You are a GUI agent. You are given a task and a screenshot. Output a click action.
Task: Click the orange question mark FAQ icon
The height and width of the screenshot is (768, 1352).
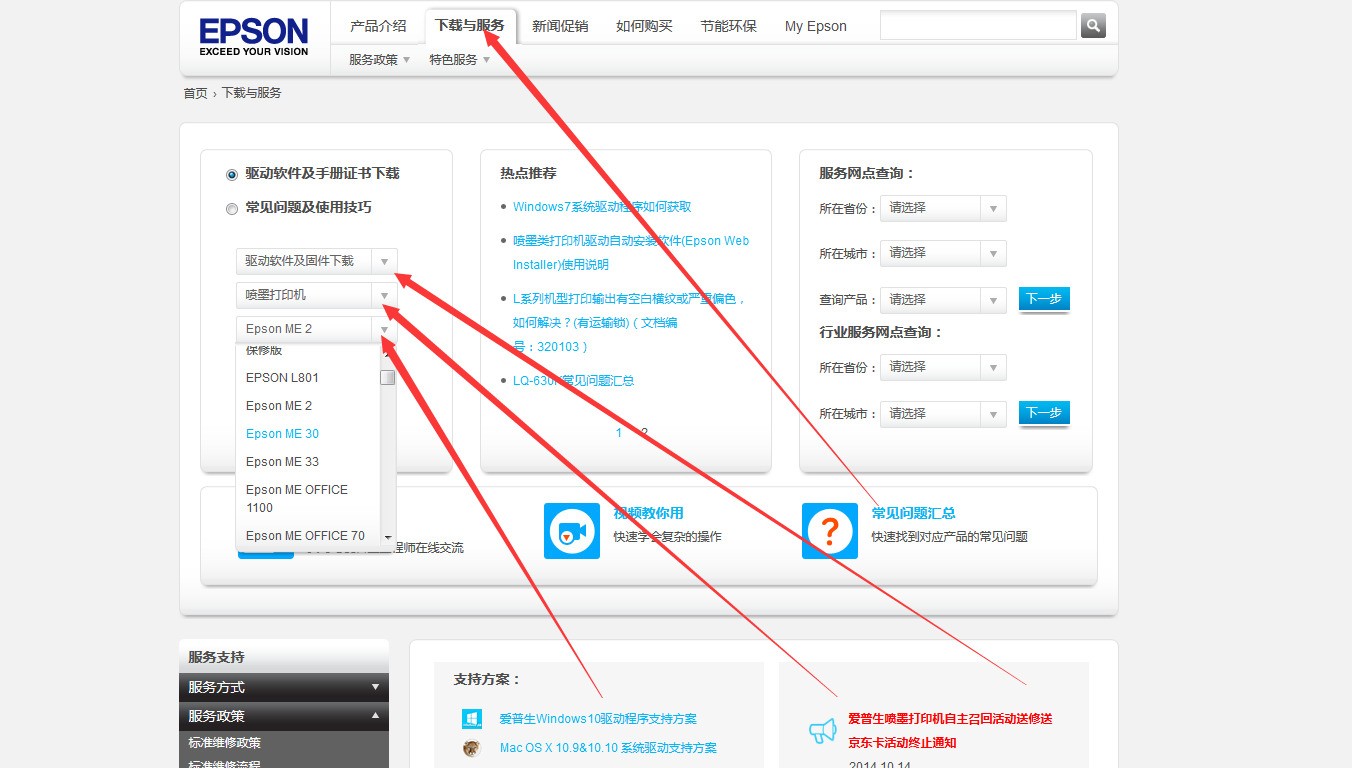pyautogui.click(x=830, y=530)
